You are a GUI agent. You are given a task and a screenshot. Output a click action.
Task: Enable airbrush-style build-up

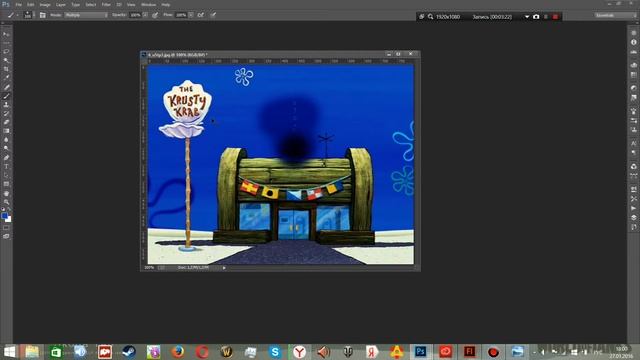(201, 15)
